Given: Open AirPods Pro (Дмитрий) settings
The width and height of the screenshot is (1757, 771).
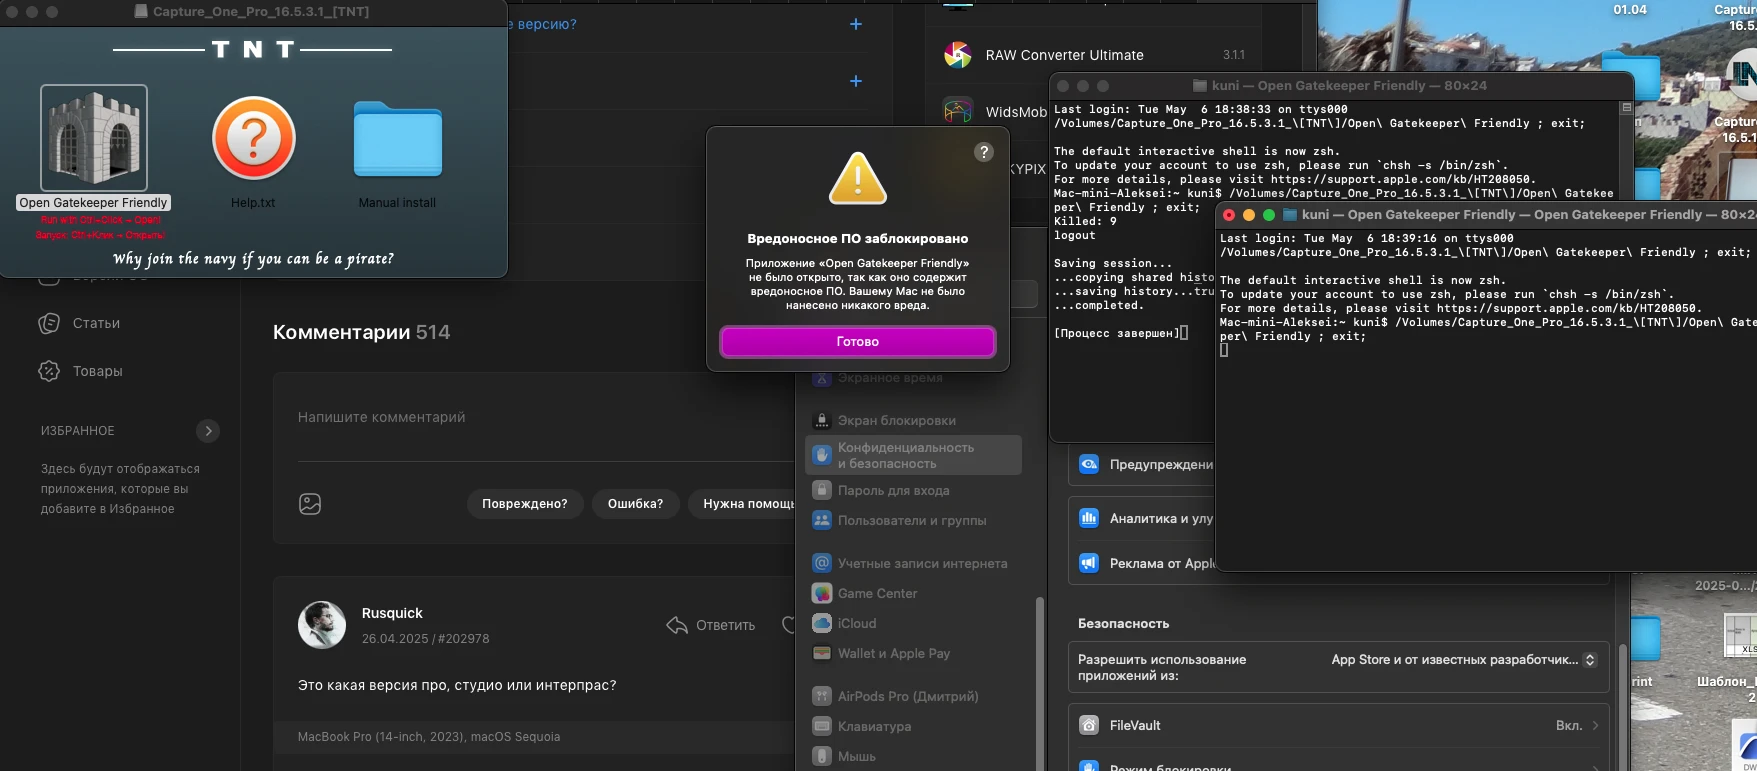Looking at the screenshot, I should click(913, 697).
